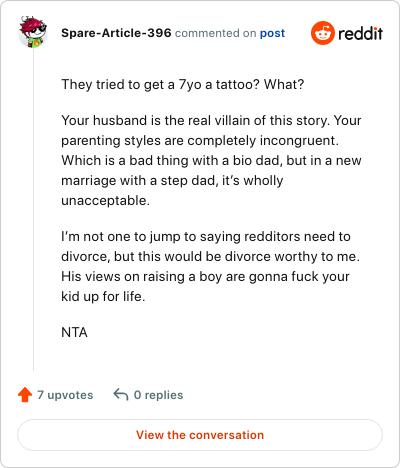The image size is (400, 468).
Task: Click the orange Reddit Snoo logo
Action: 323,33
